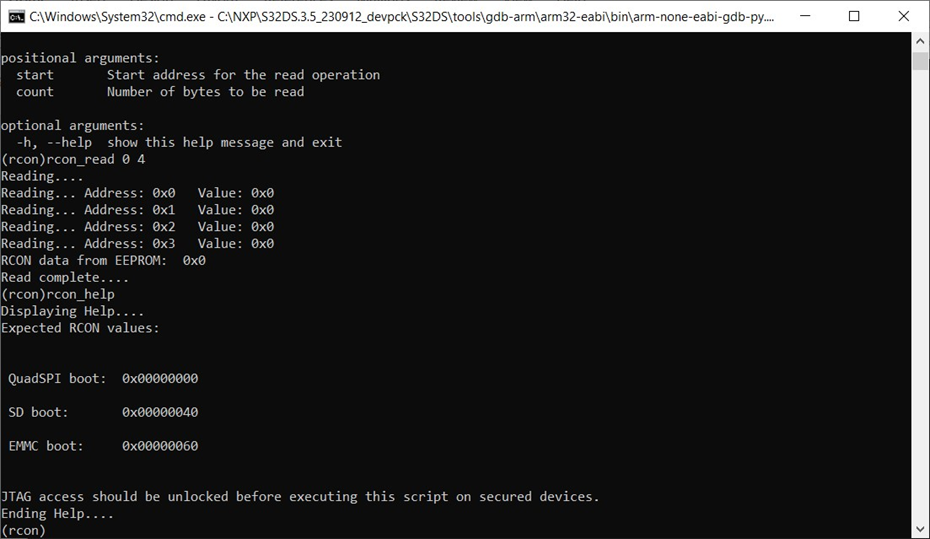Open the cmd.exe system menu icon

[17, 17]
